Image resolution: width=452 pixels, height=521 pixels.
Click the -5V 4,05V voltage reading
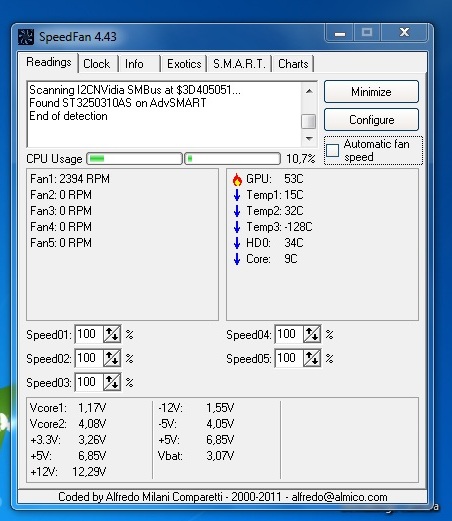[x=220, y=424]
